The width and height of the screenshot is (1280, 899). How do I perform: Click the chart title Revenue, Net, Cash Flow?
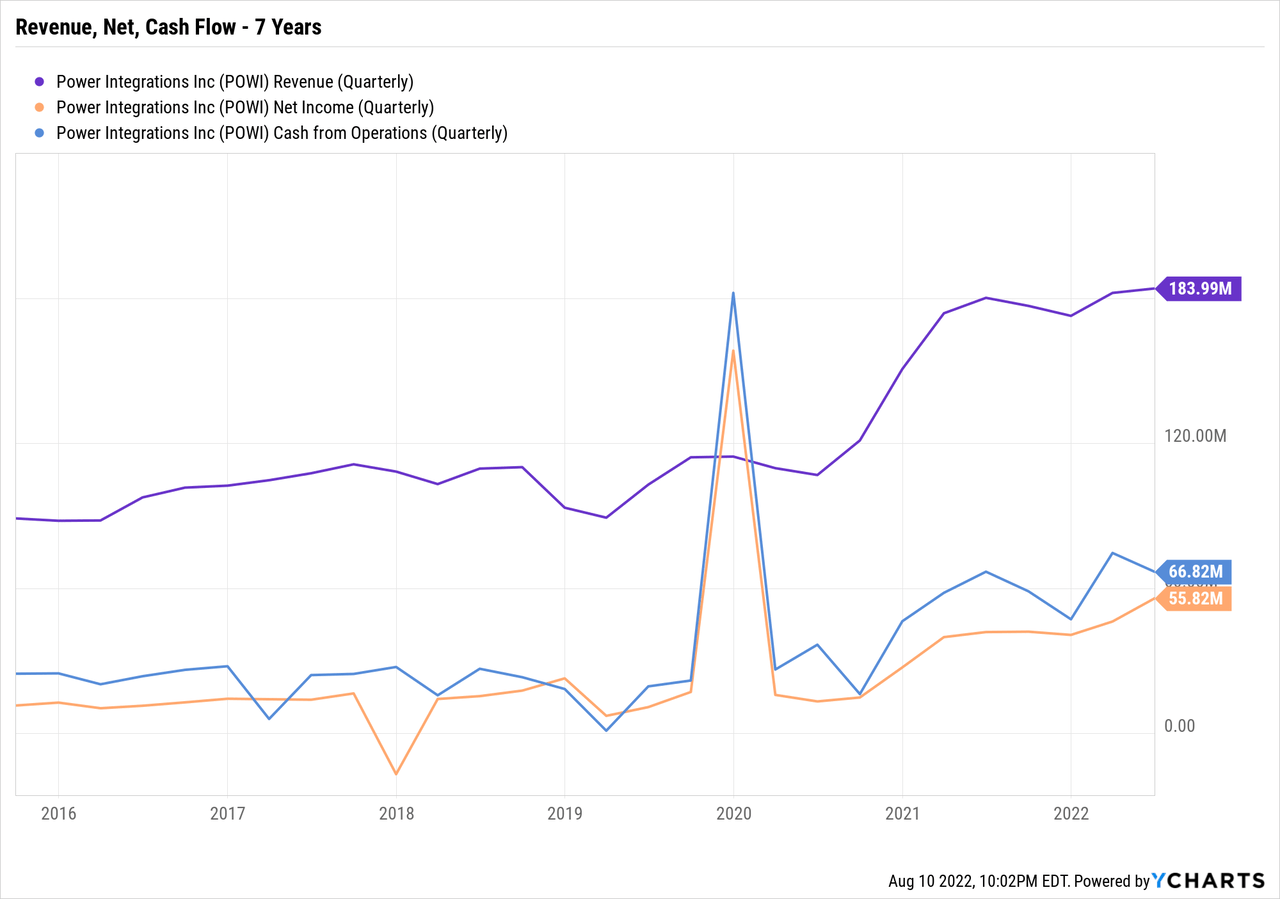pos(169,27)
